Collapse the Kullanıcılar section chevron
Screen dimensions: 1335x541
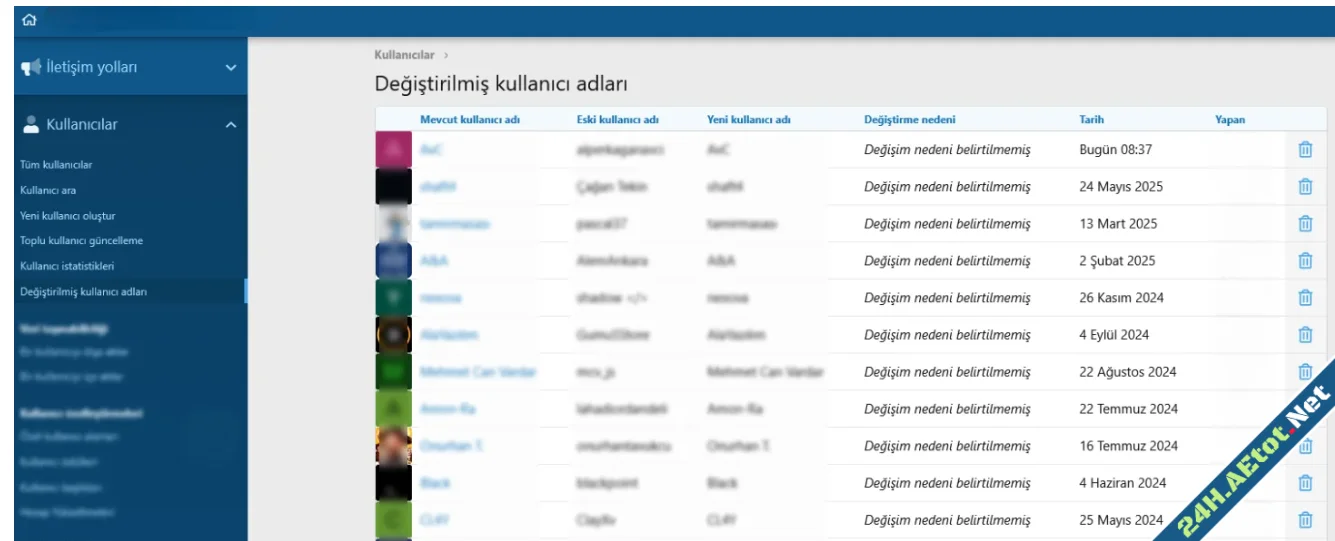[231, 125]
